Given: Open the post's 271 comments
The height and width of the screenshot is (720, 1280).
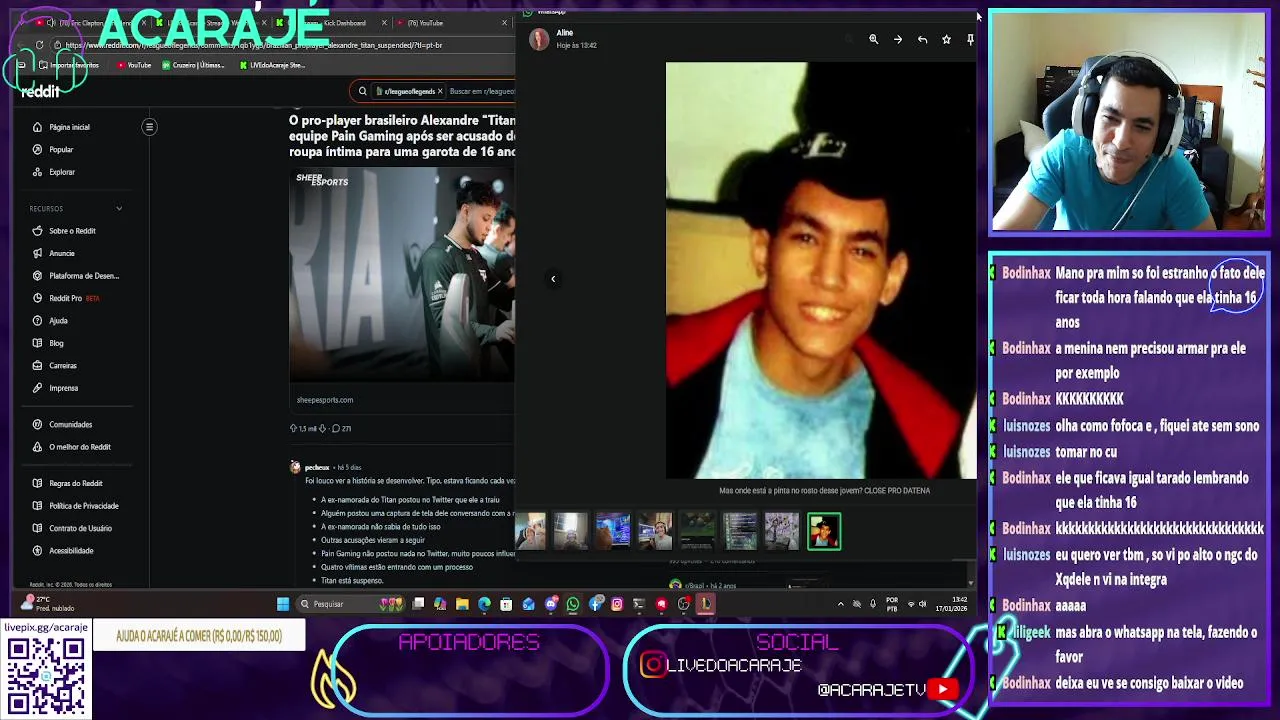Looking at the screenshot, I should click(341, 428).
